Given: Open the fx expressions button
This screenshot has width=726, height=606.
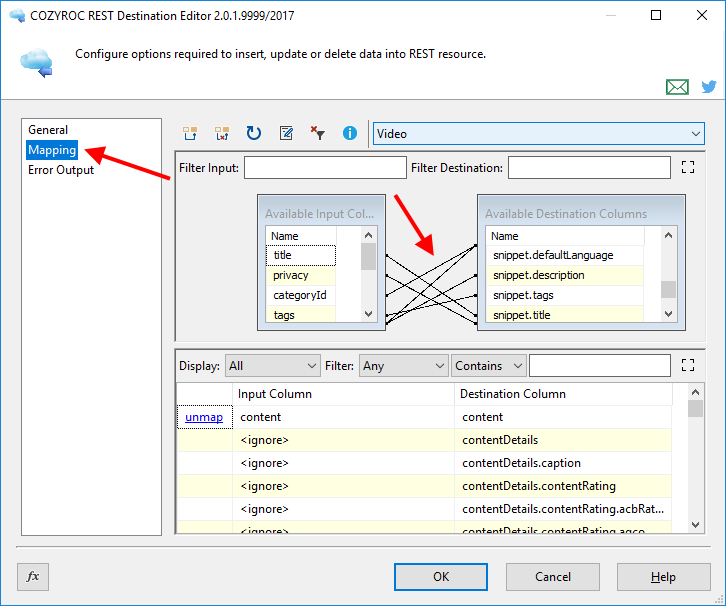Looking at the screenshot, I should 33,577.
